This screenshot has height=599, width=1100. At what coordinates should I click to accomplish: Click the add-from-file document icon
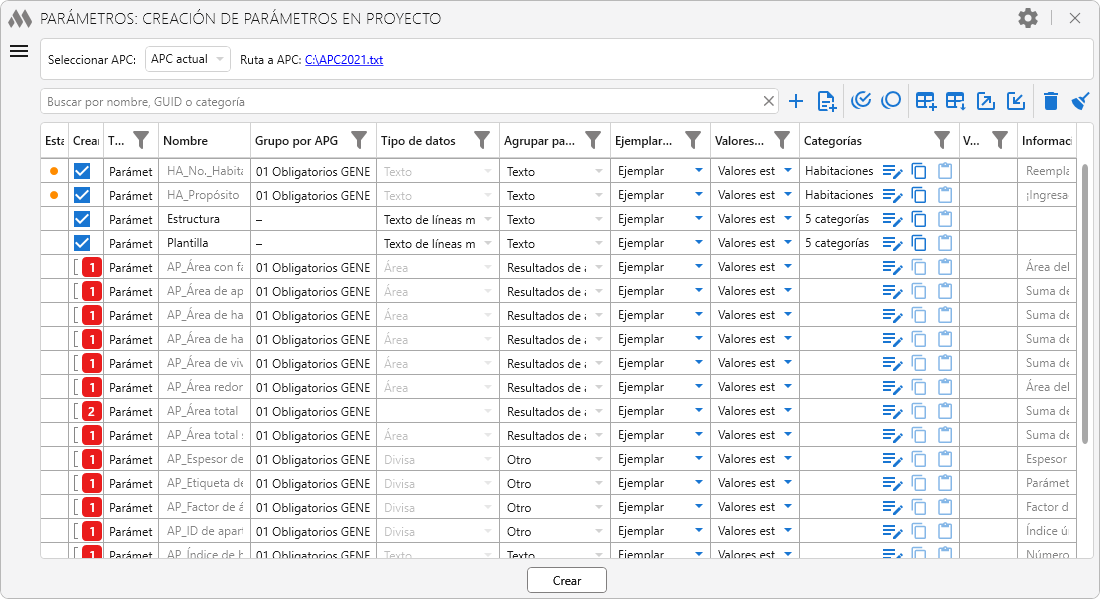[x=826, y=101]
